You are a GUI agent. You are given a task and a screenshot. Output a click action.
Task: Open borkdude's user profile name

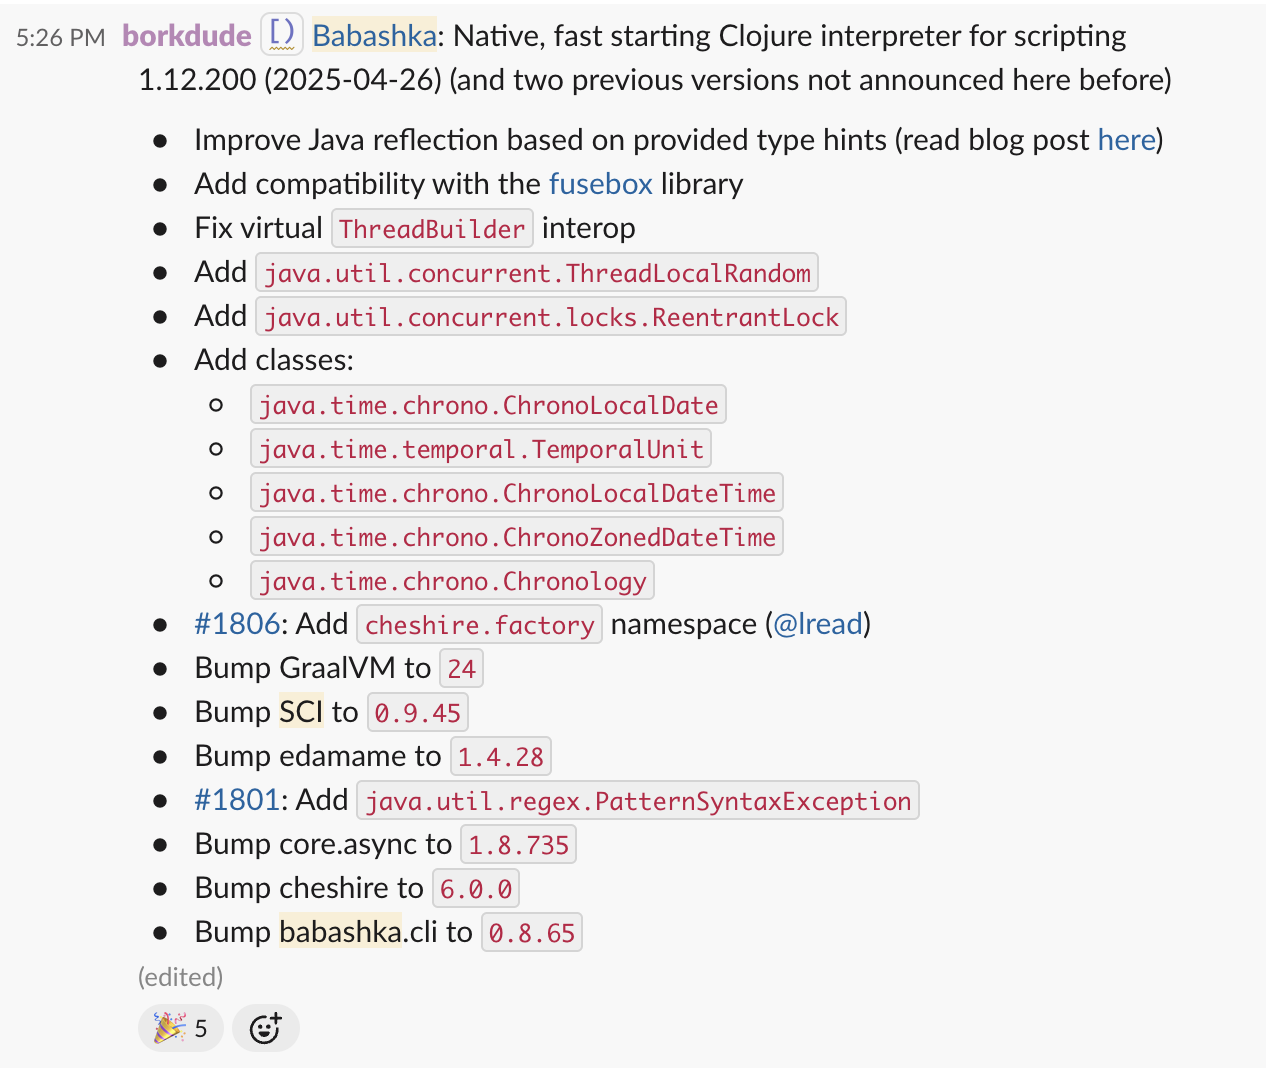[x=187, y=36]
